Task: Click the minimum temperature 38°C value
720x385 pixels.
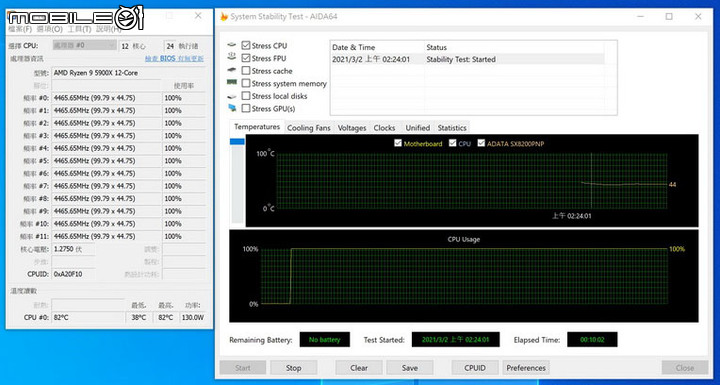Action: (x=139, y=317)
